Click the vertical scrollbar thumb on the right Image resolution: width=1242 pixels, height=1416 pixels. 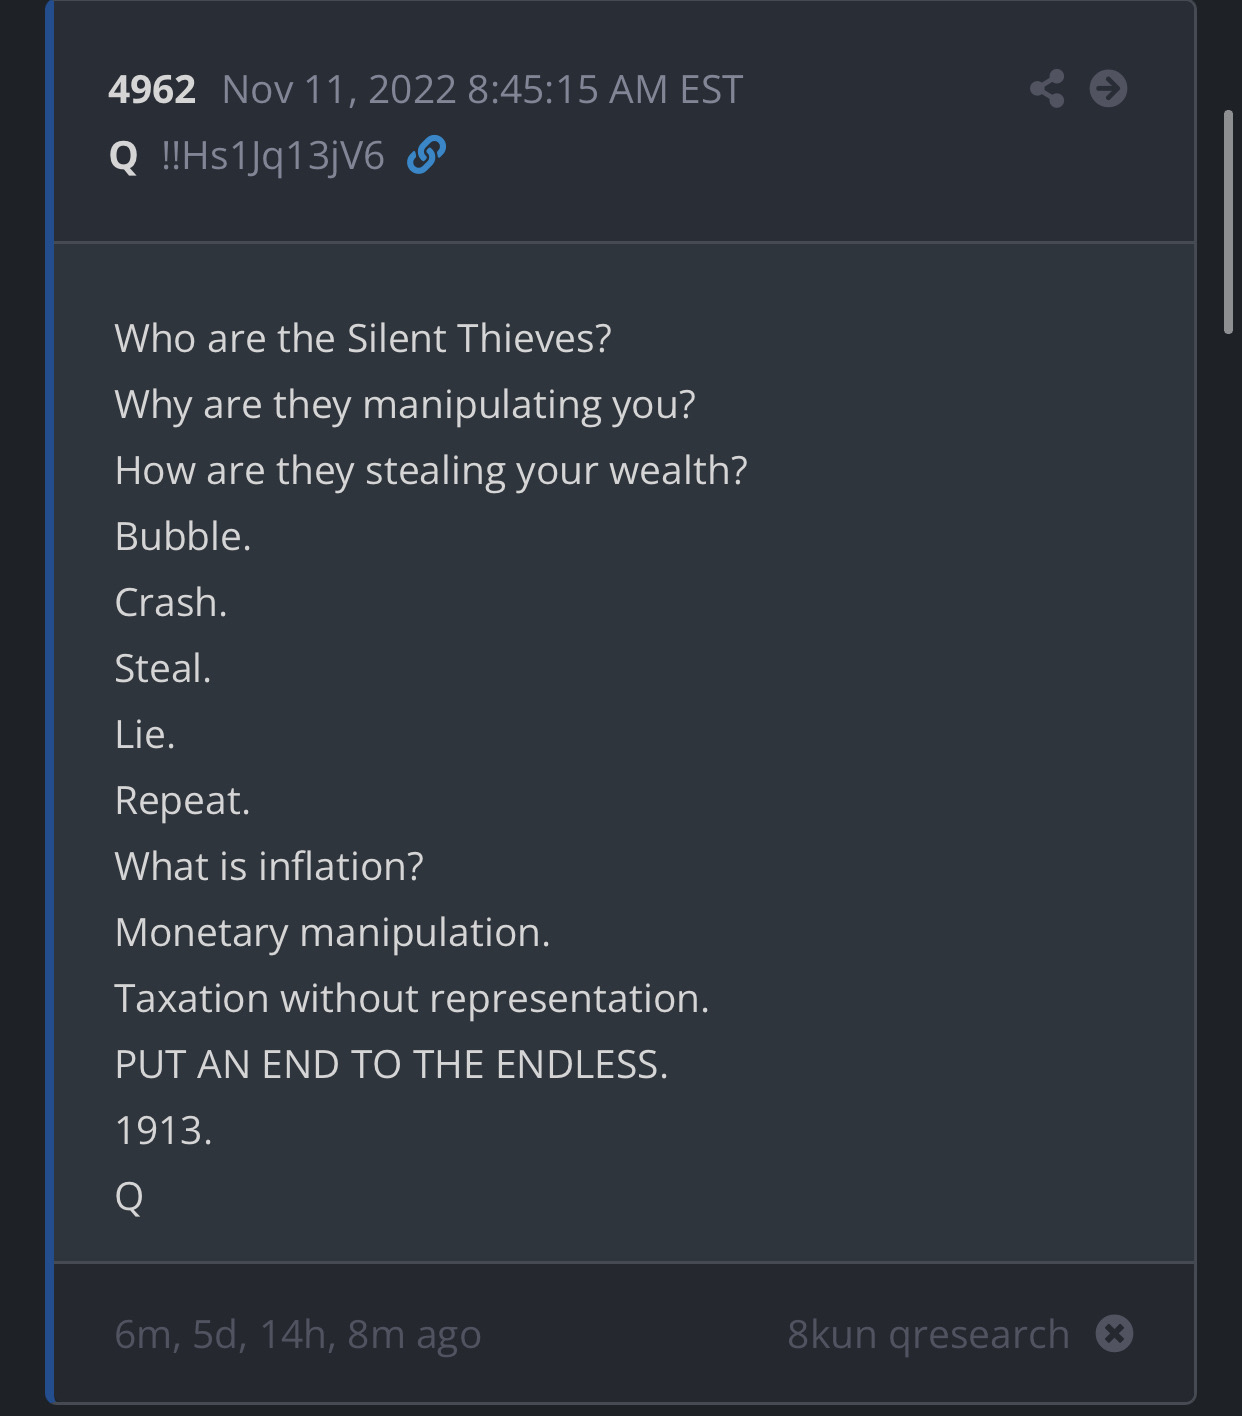[1229, 222]
